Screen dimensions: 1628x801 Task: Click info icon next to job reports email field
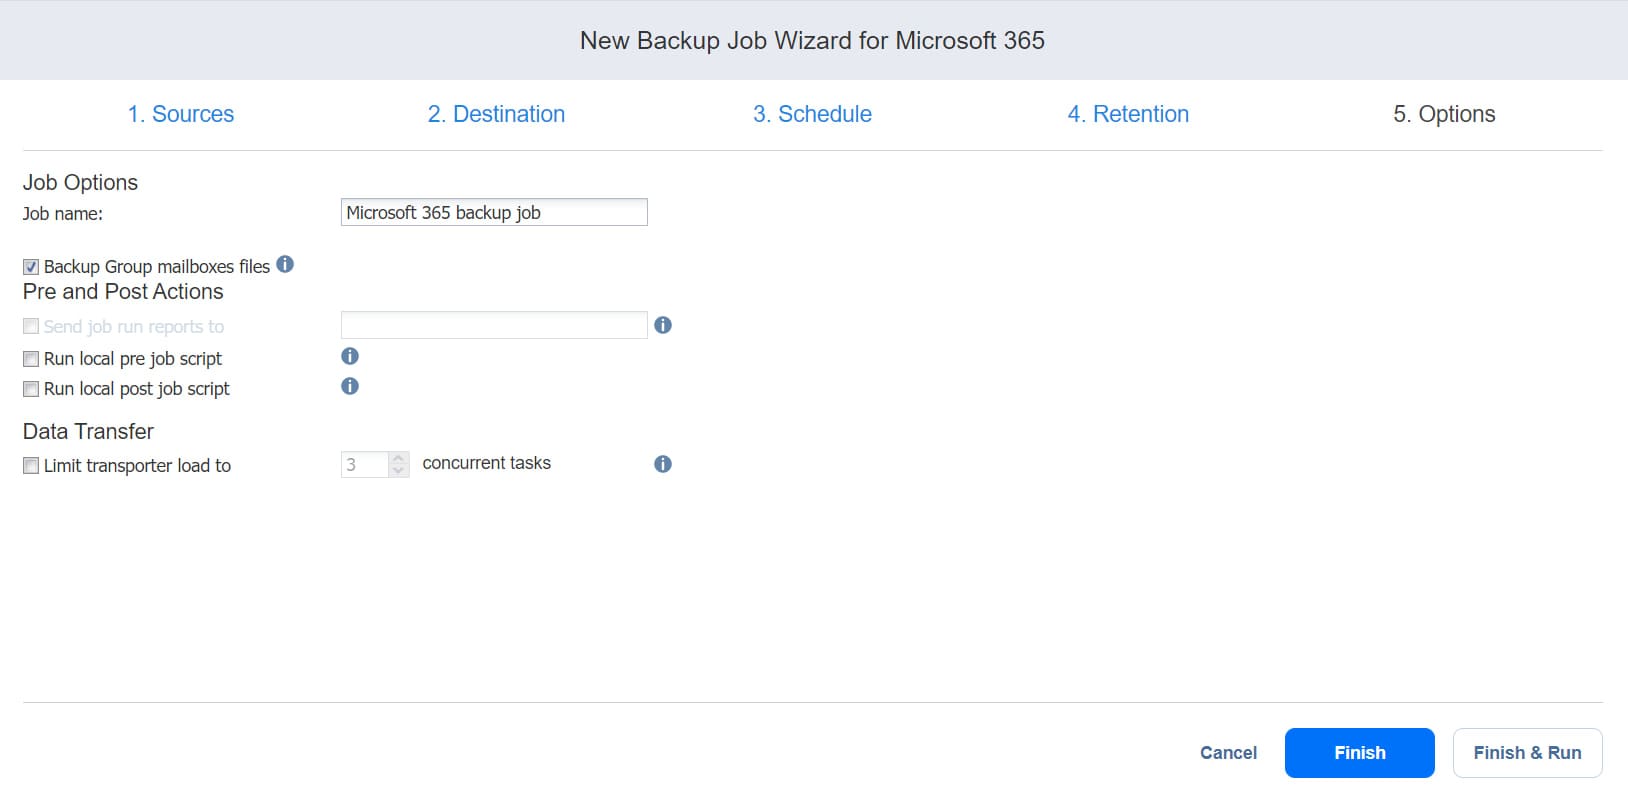tap(662, 325)
